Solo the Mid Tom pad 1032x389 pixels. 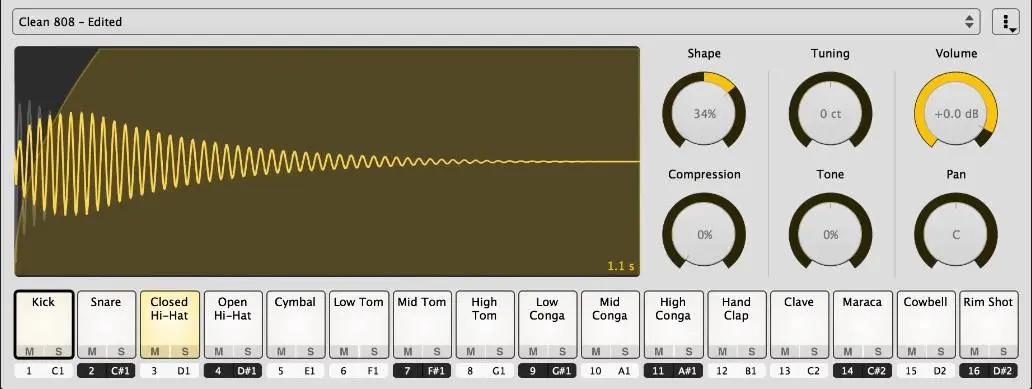[437, 351]
